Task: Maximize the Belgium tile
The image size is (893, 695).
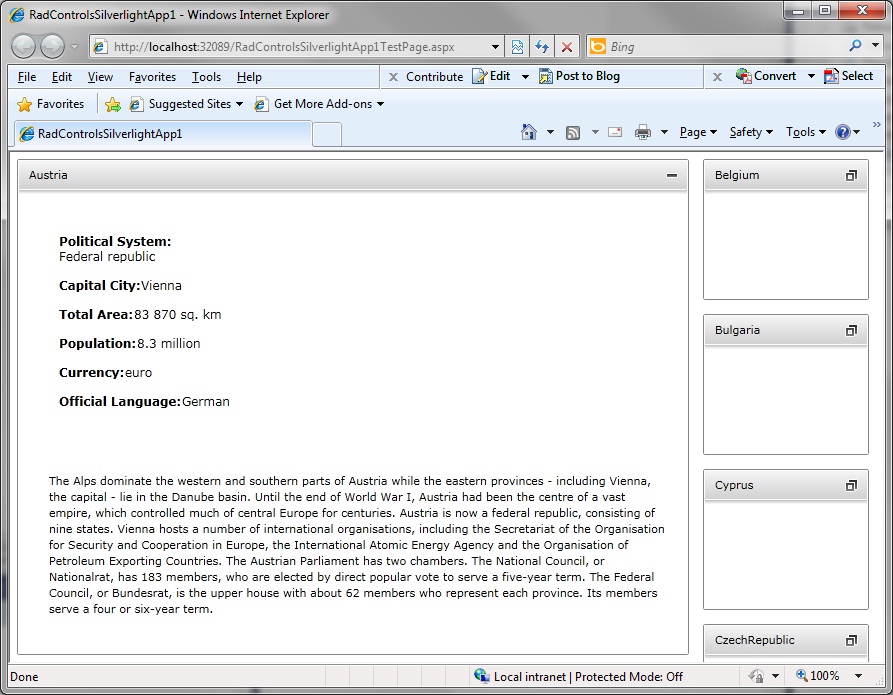Action: coord(851,175)
